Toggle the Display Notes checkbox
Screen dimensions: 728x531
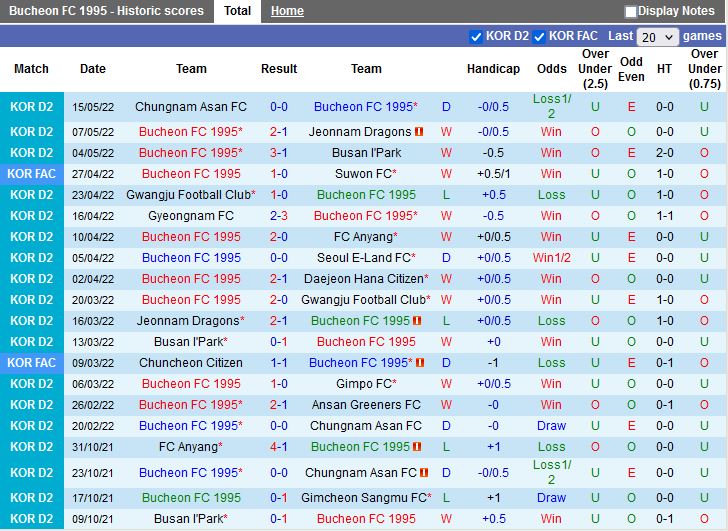630,12
